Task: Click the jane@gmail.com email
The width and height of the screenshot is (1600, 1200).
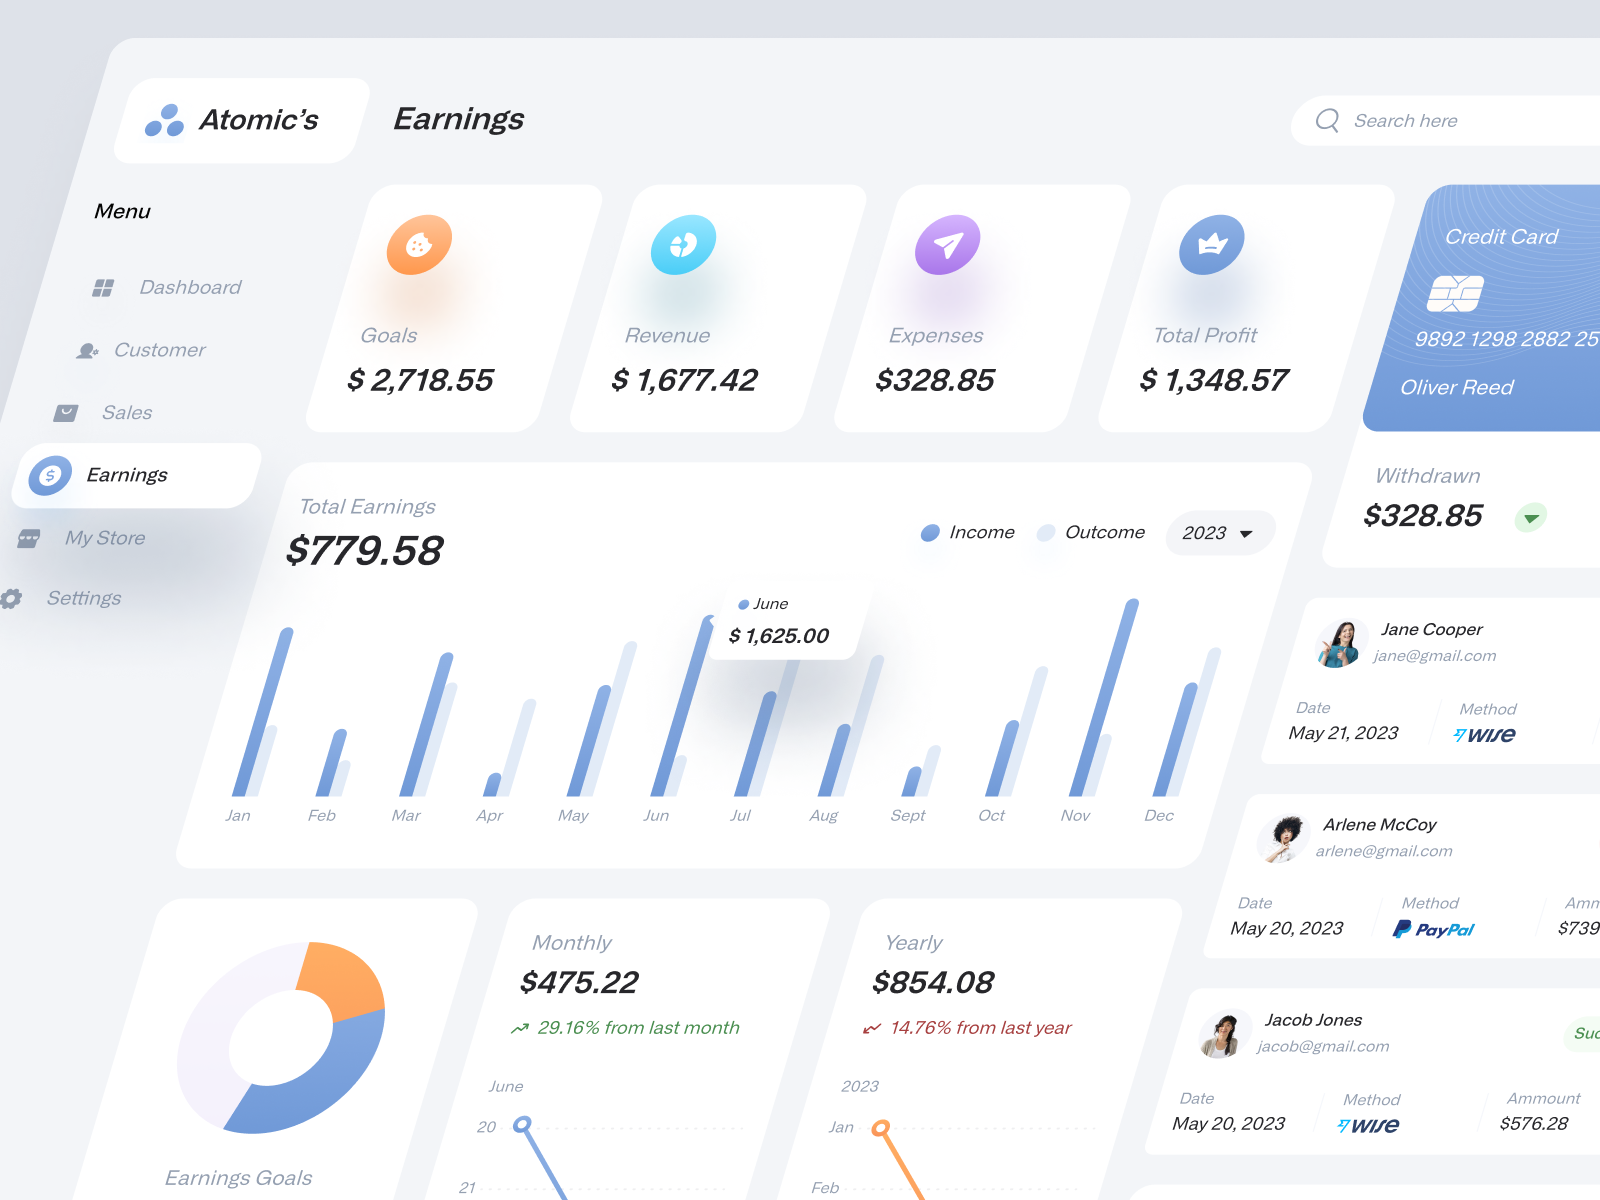Action: point(1435,656)
